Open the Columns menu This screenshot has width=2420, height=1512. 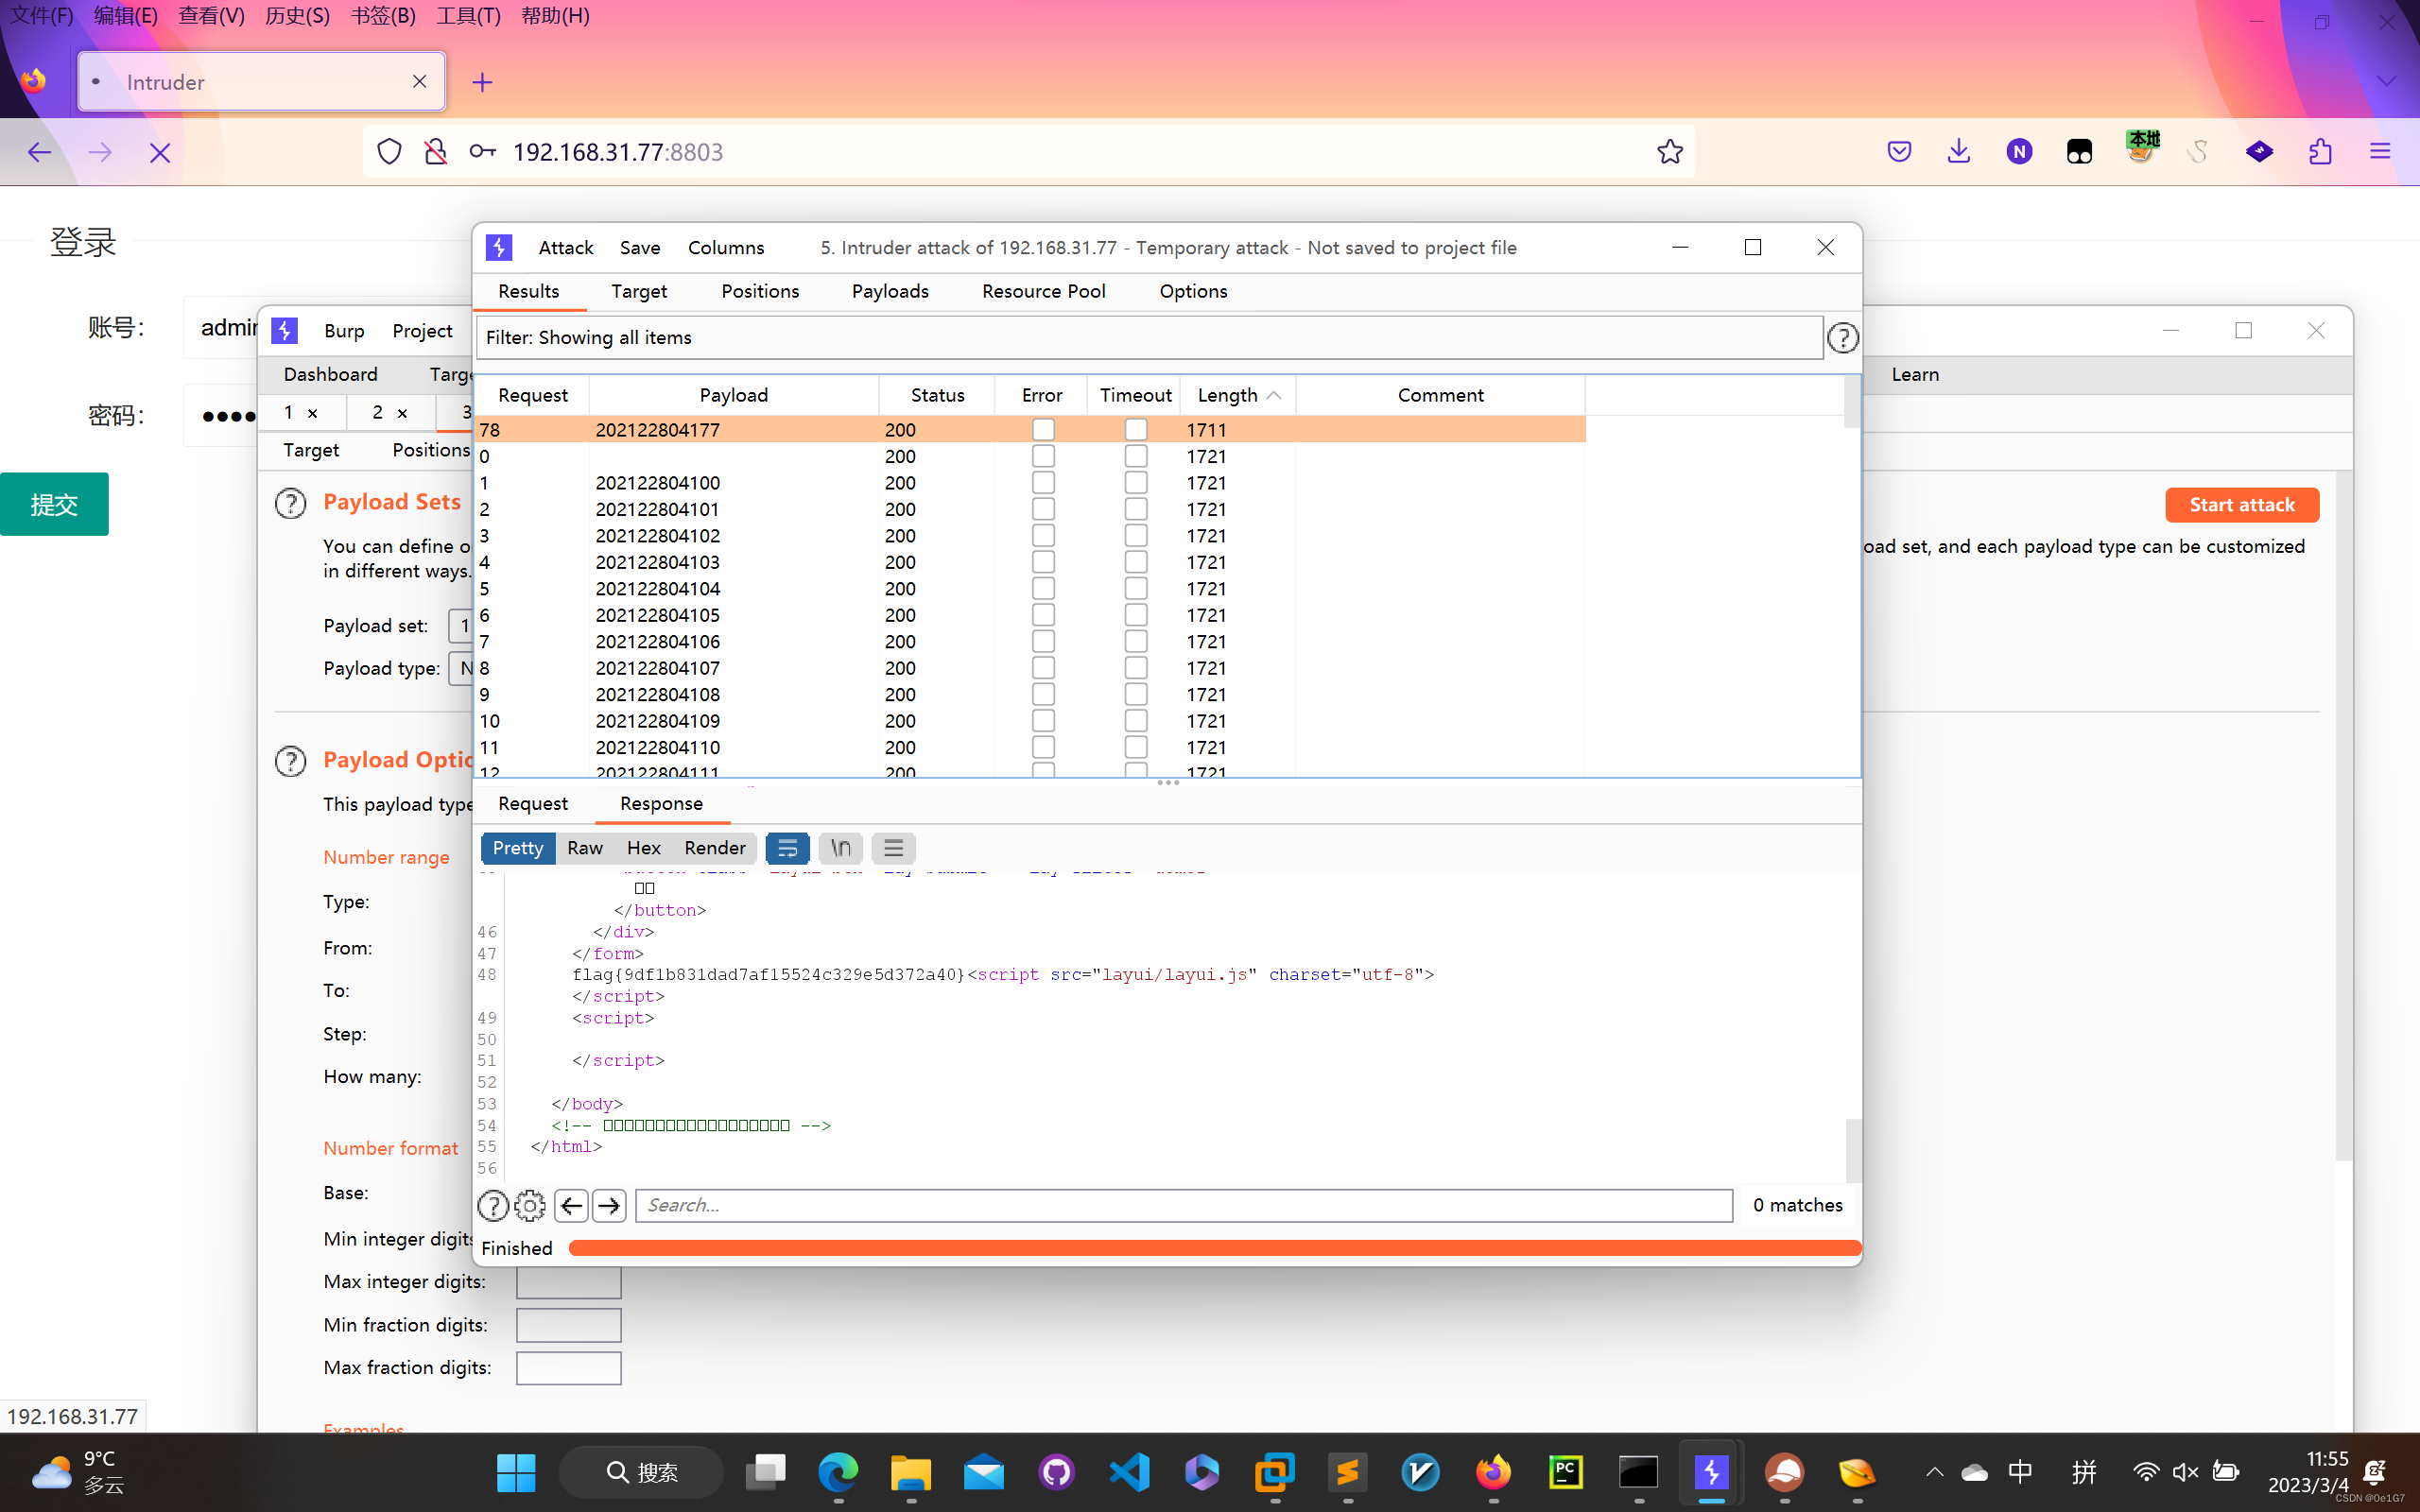pos(726,248)
